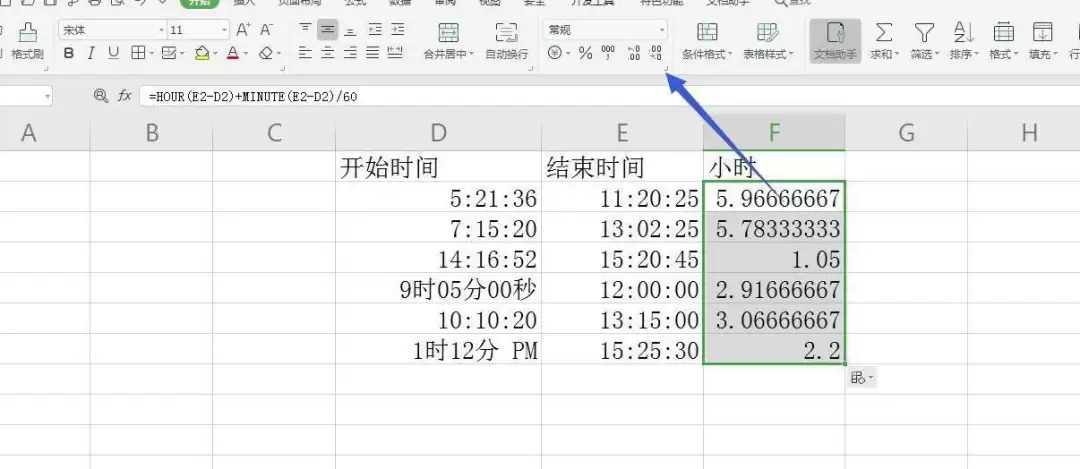
Task: Apply currency format with the ¥ icon
Action: (x=555, y=53)
